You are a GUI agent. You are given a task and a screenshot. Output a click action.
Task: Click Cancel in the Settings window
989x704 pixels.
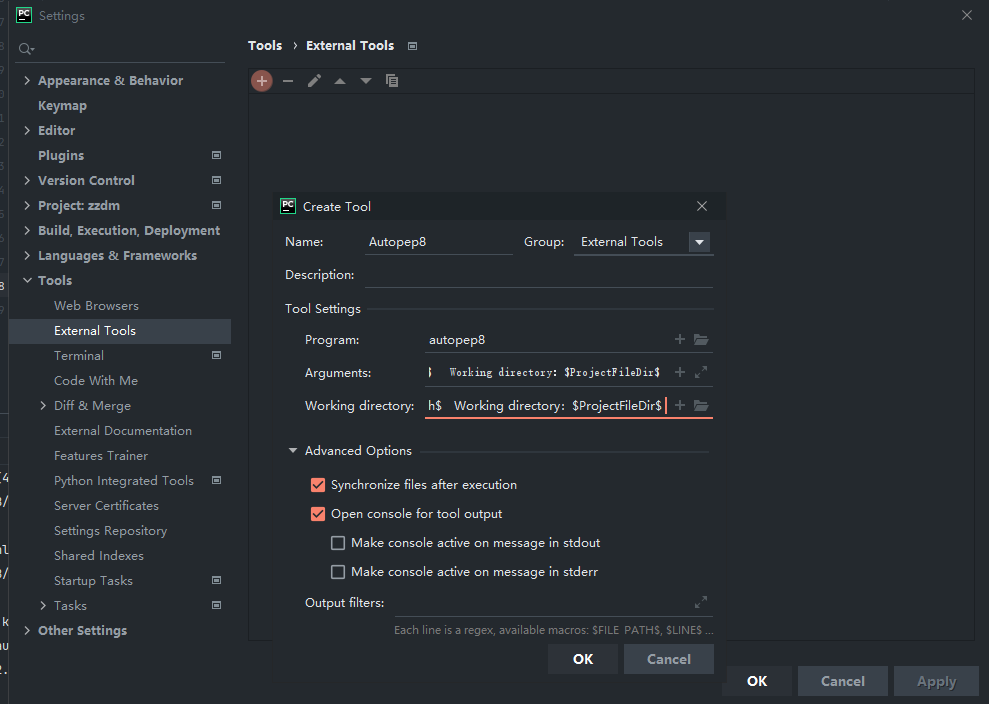click(843, 681)
